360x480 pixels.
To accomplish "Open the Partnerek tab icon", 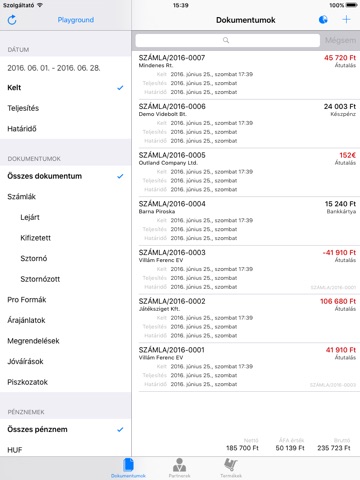I will coord(179,465).
